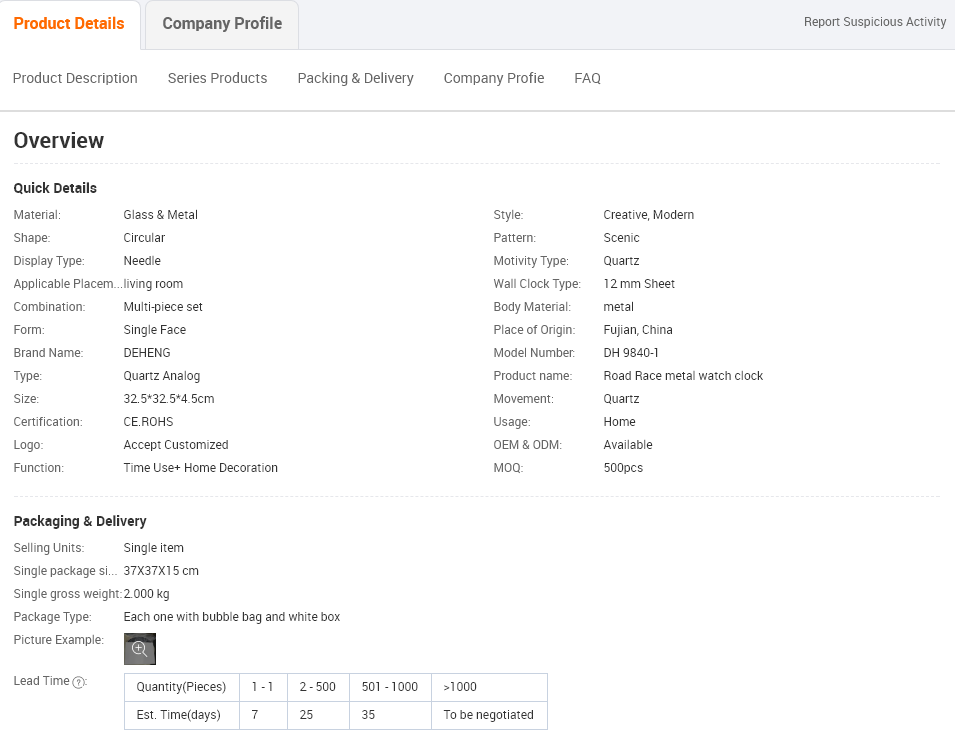Click the model number DH 9840-1
Image resolution: width=955 pixels, height=742 pixels.
pyautogui.click(x=631, y=353)
